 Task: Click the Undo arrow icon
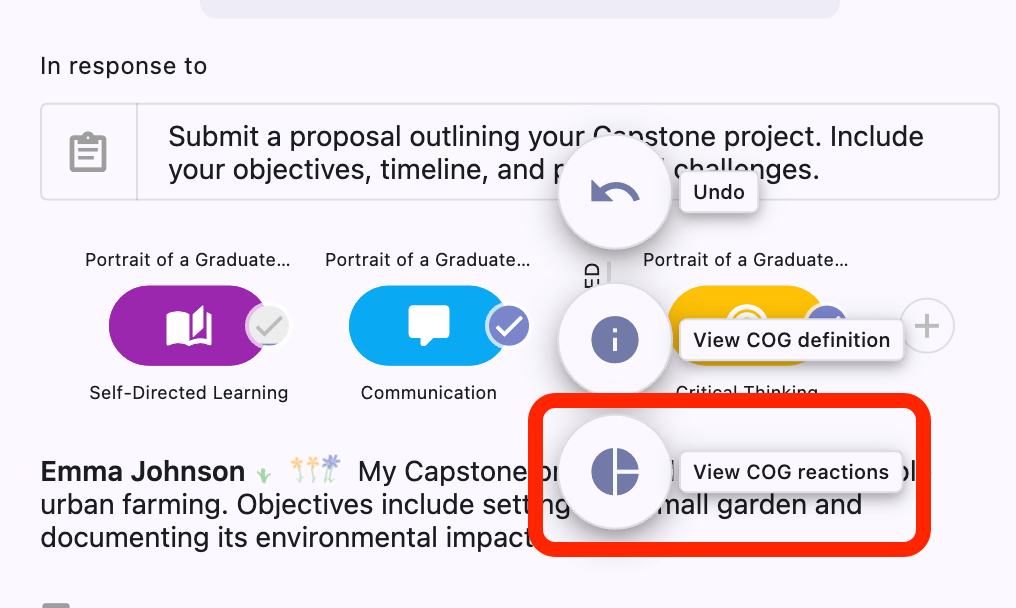[x=614, y=190]
